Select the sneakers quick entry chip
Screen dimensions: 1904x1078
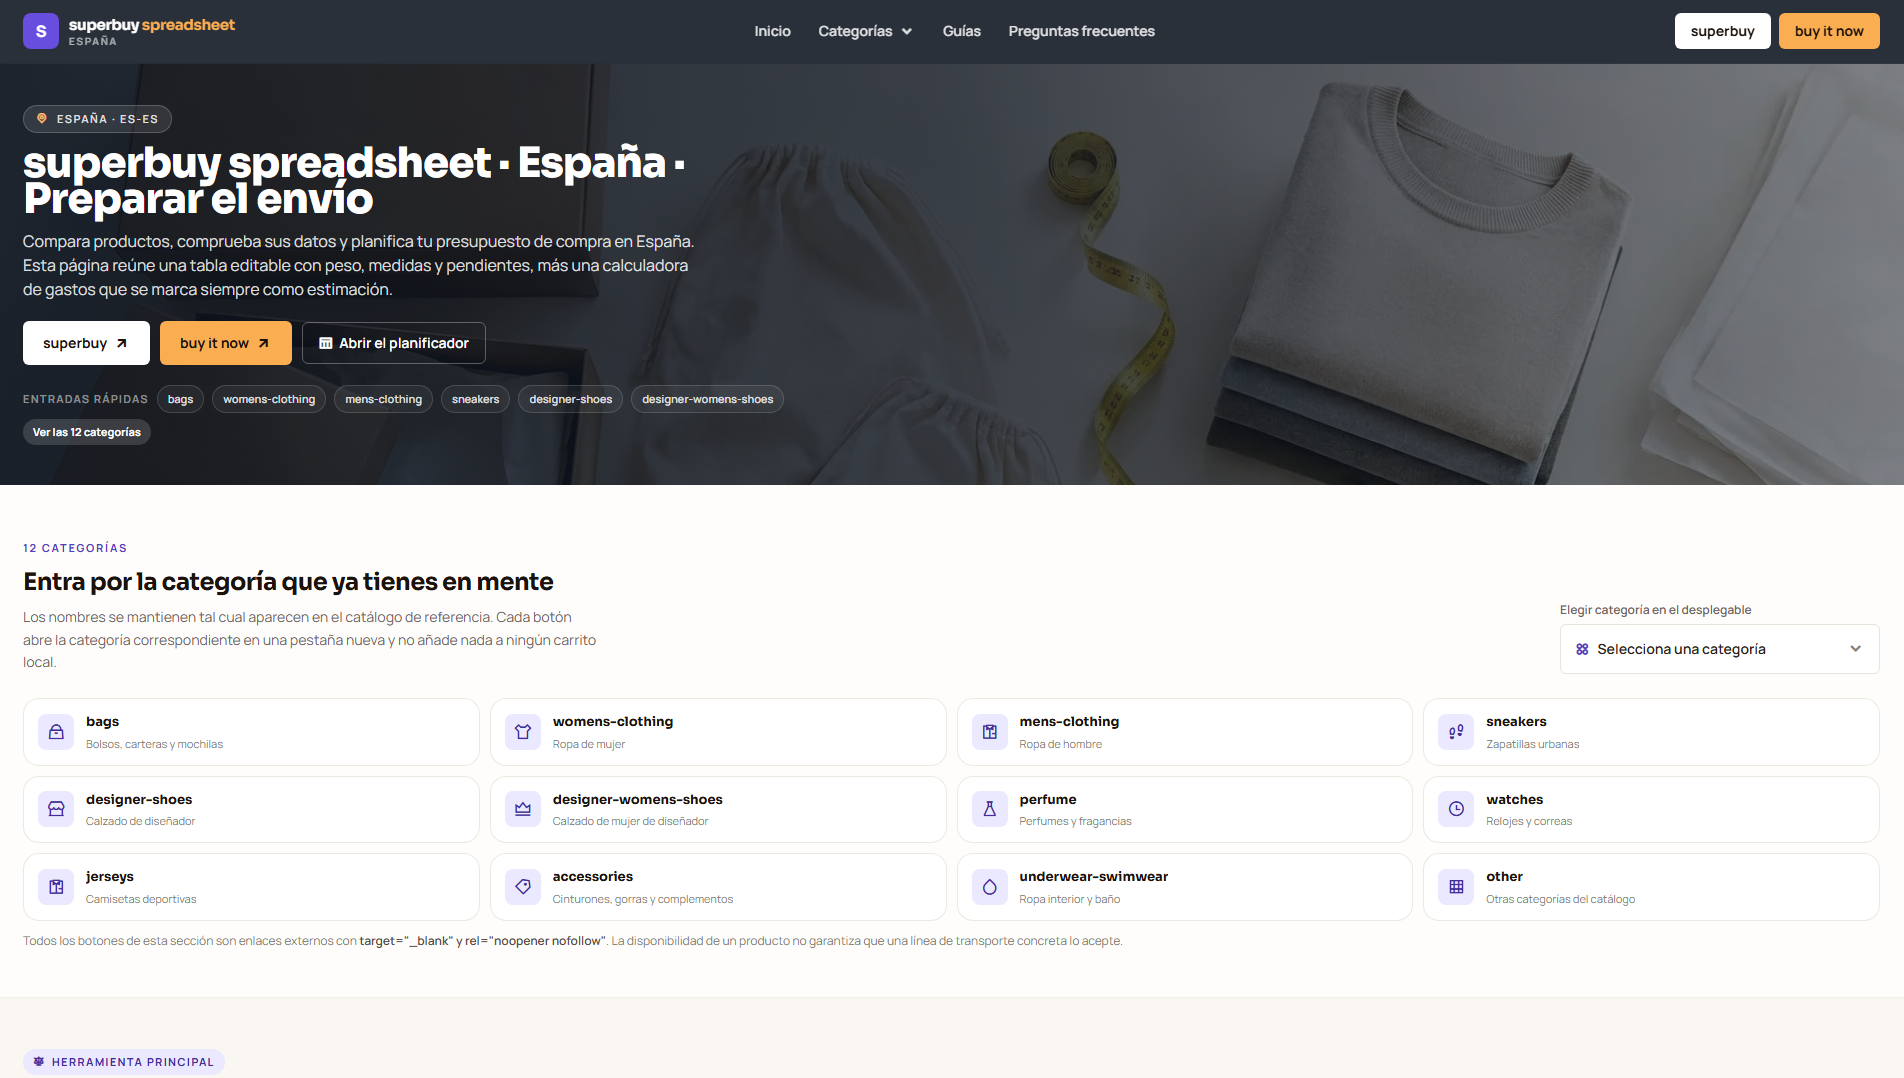pyautogui.click(x=475, y=399)
